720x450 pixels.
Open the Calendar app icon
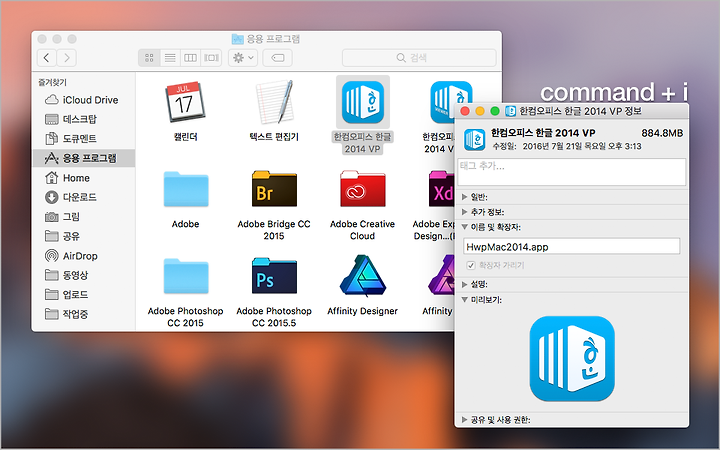tap(185, 102)
